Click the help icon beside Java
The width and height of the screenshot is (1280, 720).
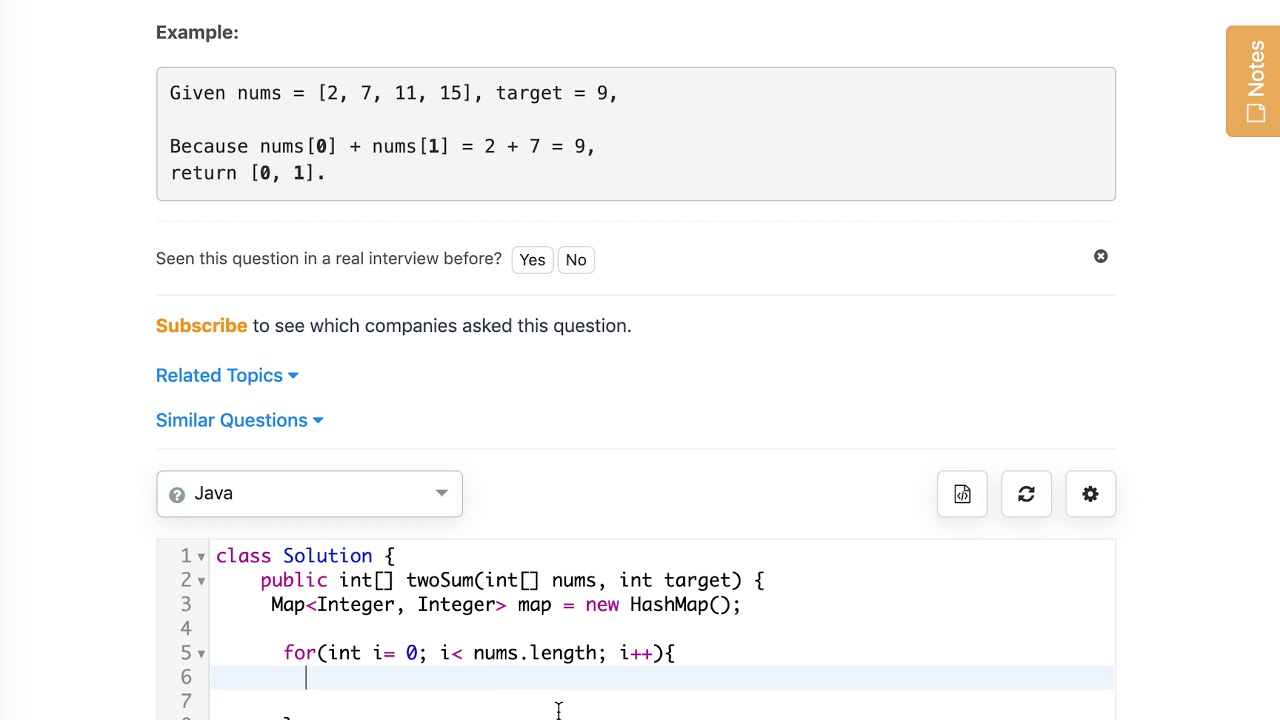coord(177,495)
